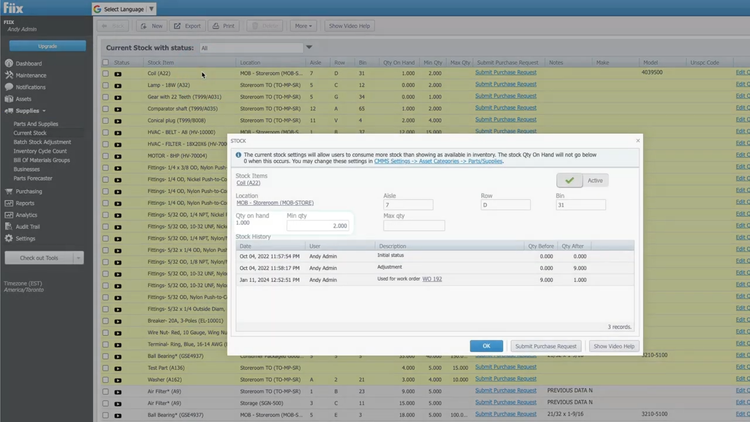Image resolution: width=750 pixels, height=422 pixels.
Task: Click the Min qty input field
Action: (318, 226)
